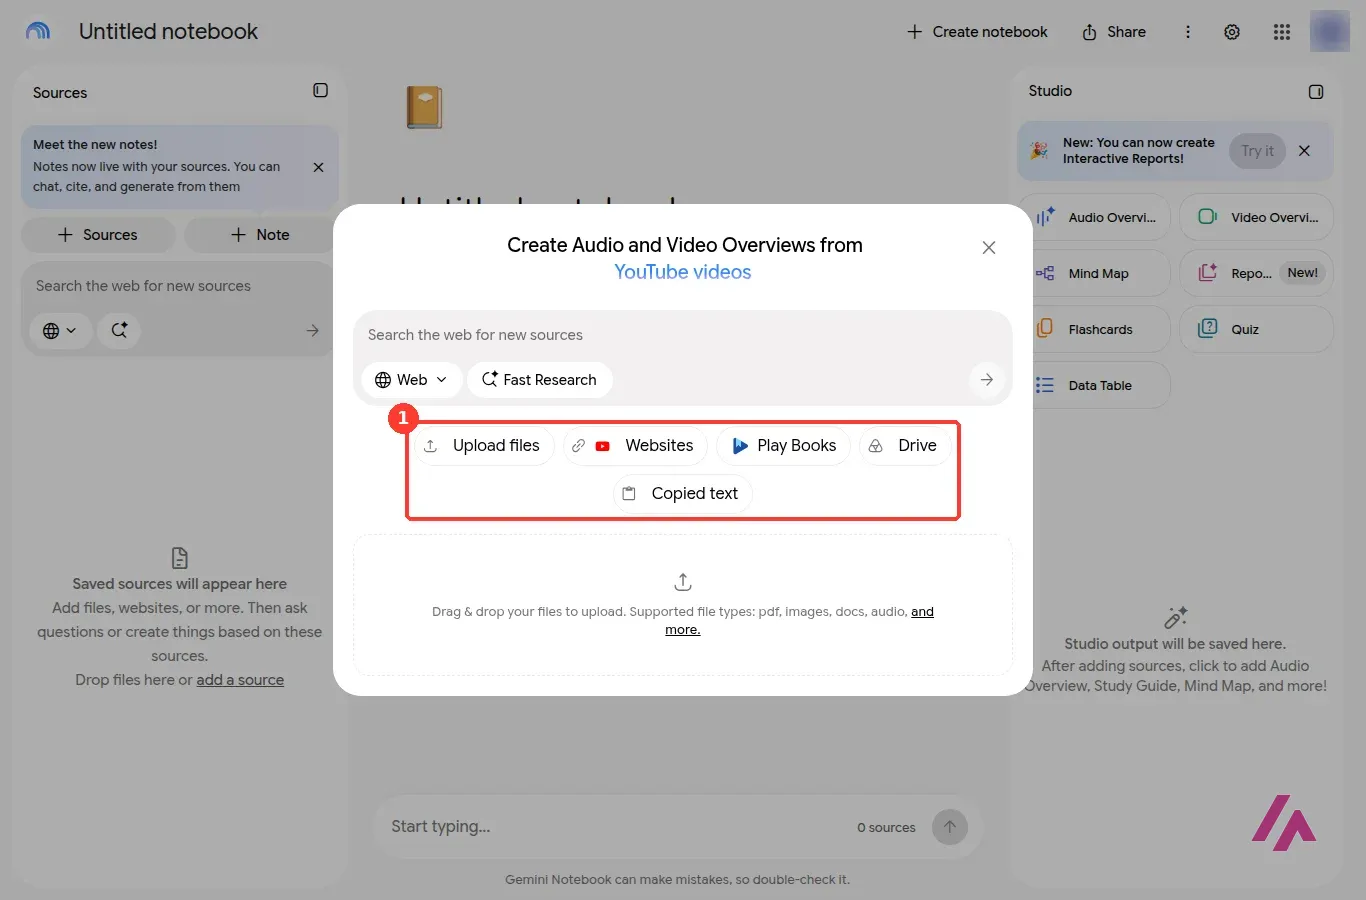Add Sources in the left panel
Viewport: 1366px width, 900px height.
[x=98, y=235]
